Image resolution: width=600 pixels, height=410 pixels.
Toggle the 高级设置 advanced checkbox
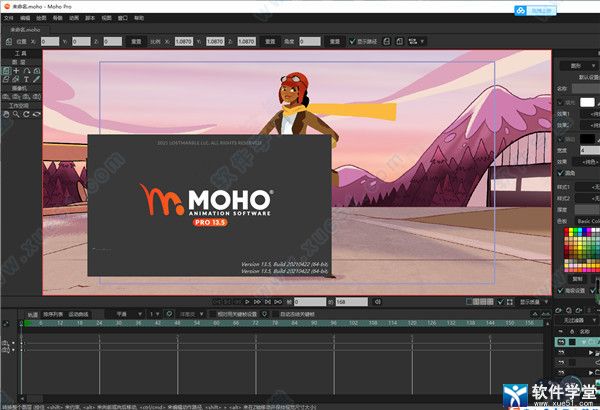point(561,291)
